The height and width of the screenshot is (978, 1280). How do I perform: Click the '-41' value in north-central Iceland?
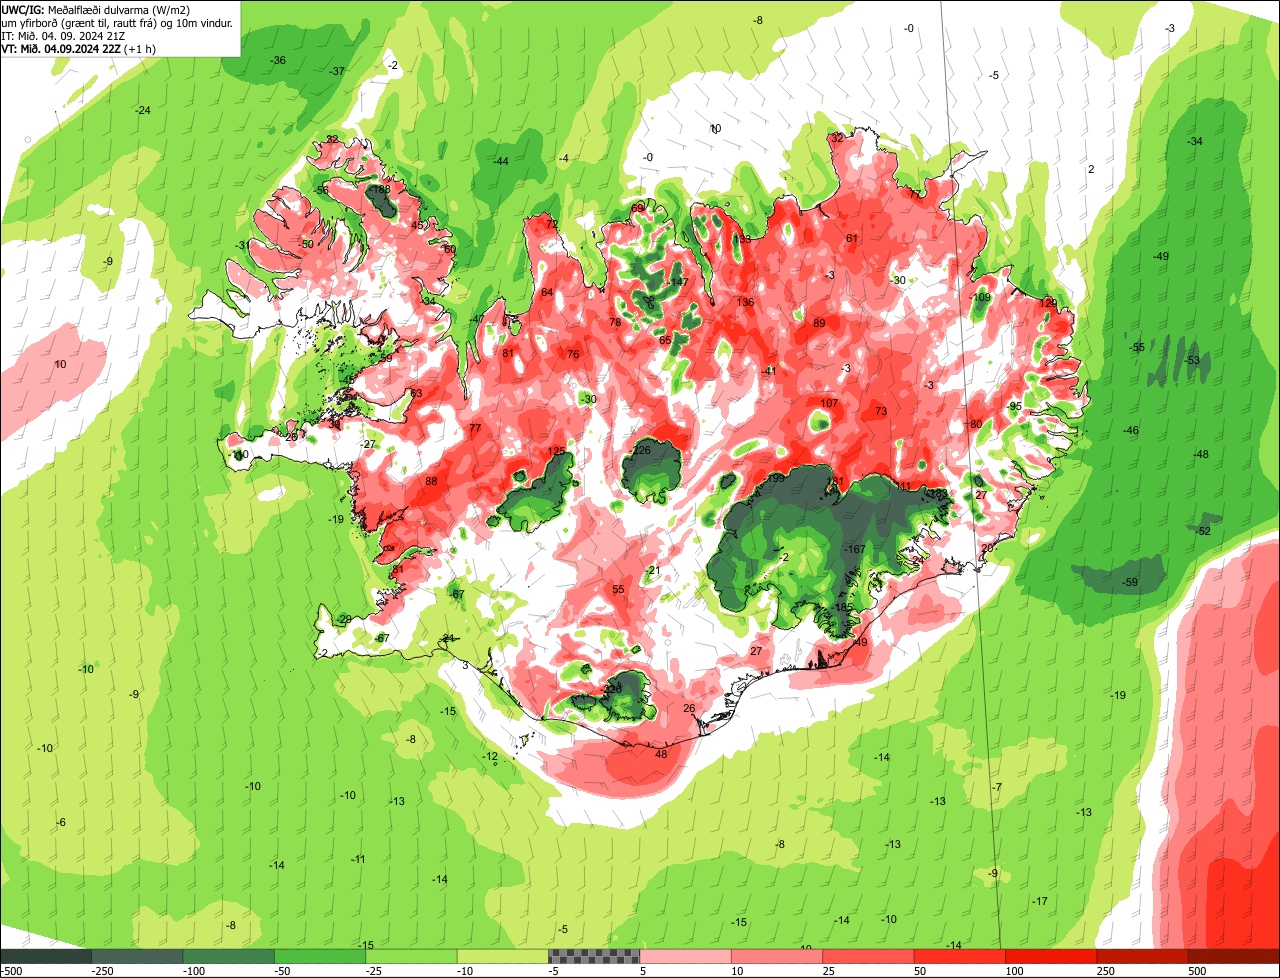(768, 371)
